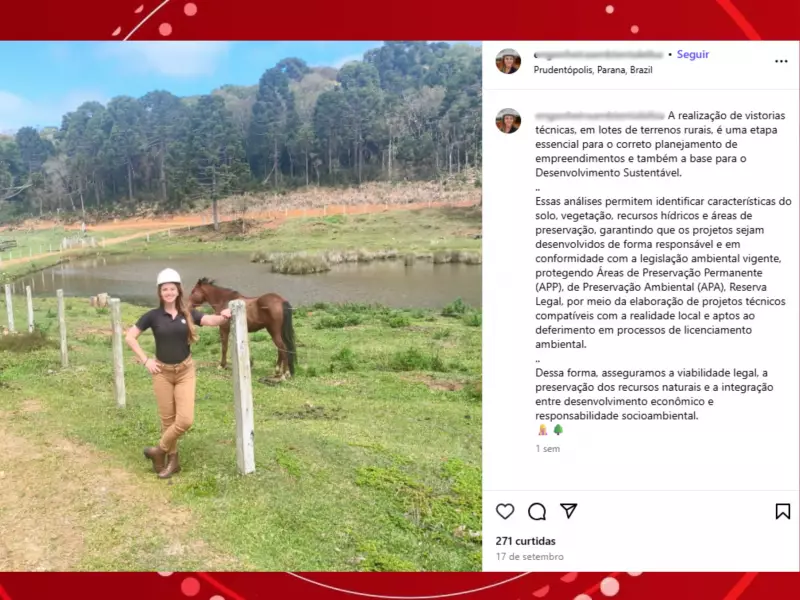Open the three-dot more options menu
This screenshot has width=800, height=600.
(781, 61)
